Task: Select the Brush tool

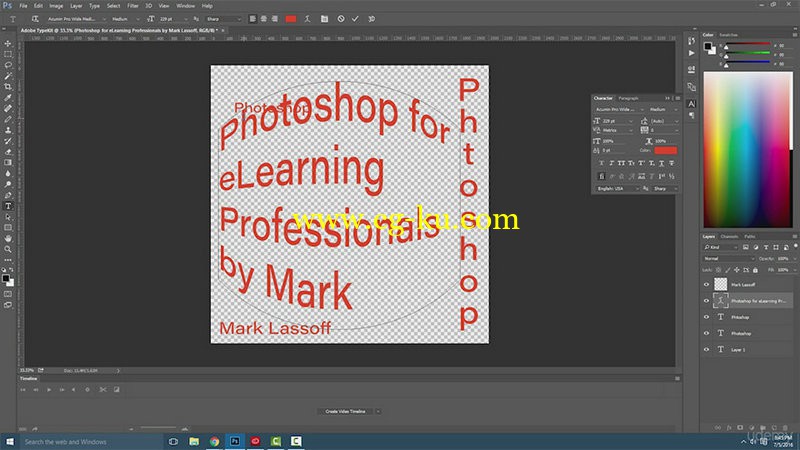Action: pos(8,119)
